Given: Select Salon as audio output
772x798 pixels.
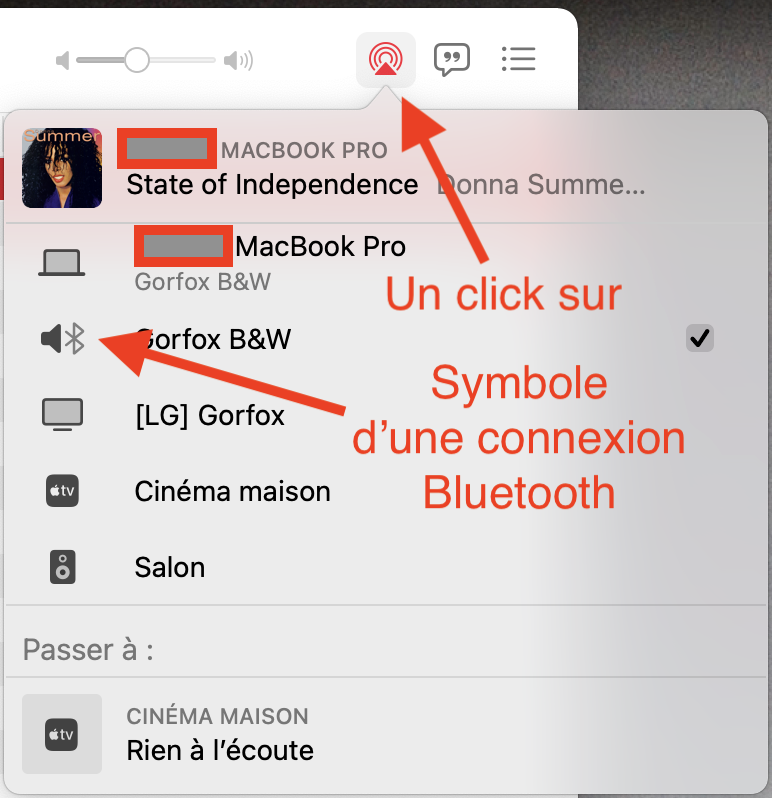Looking at the screenshot, I should (386, 567).
